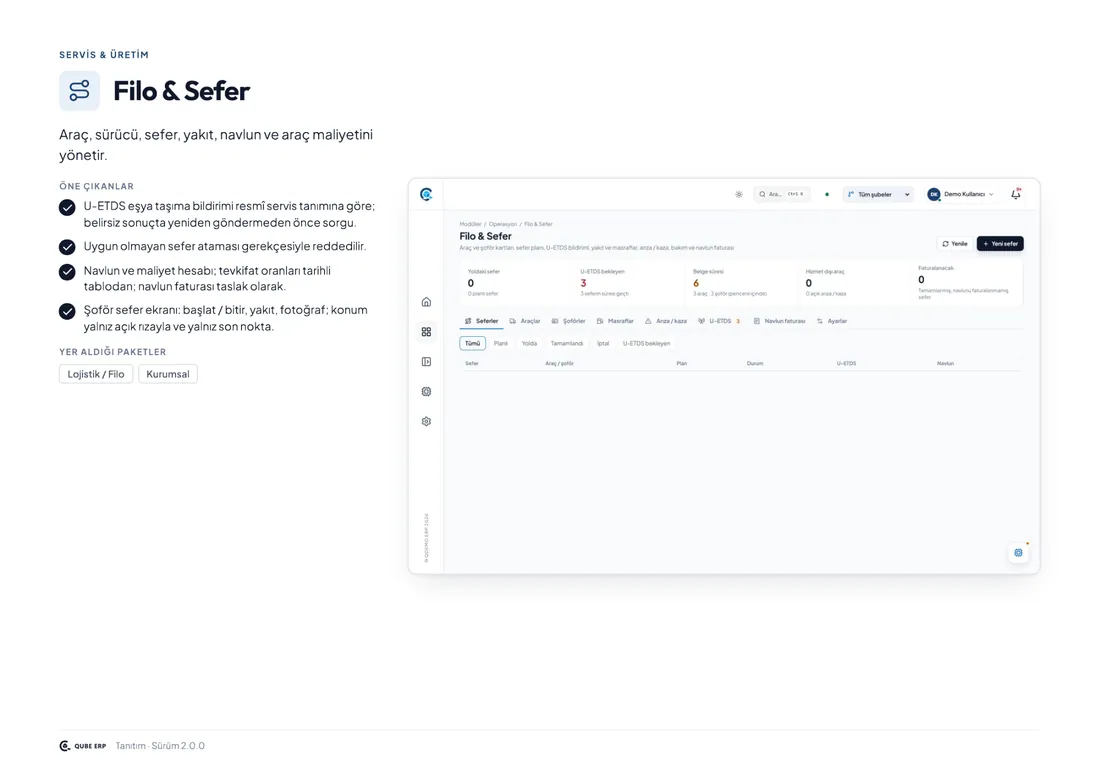This screenshot has height=778, width=1100.
Task: Click the Yenile refresh button
Action: pos(955,244)
